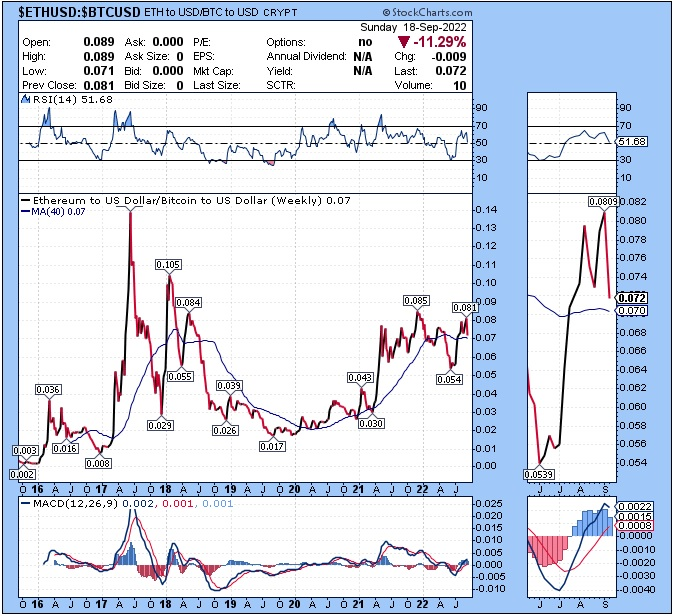675x616 pixels.
Task: Click the 0.084 peak price label
Action: coord(189,303)
